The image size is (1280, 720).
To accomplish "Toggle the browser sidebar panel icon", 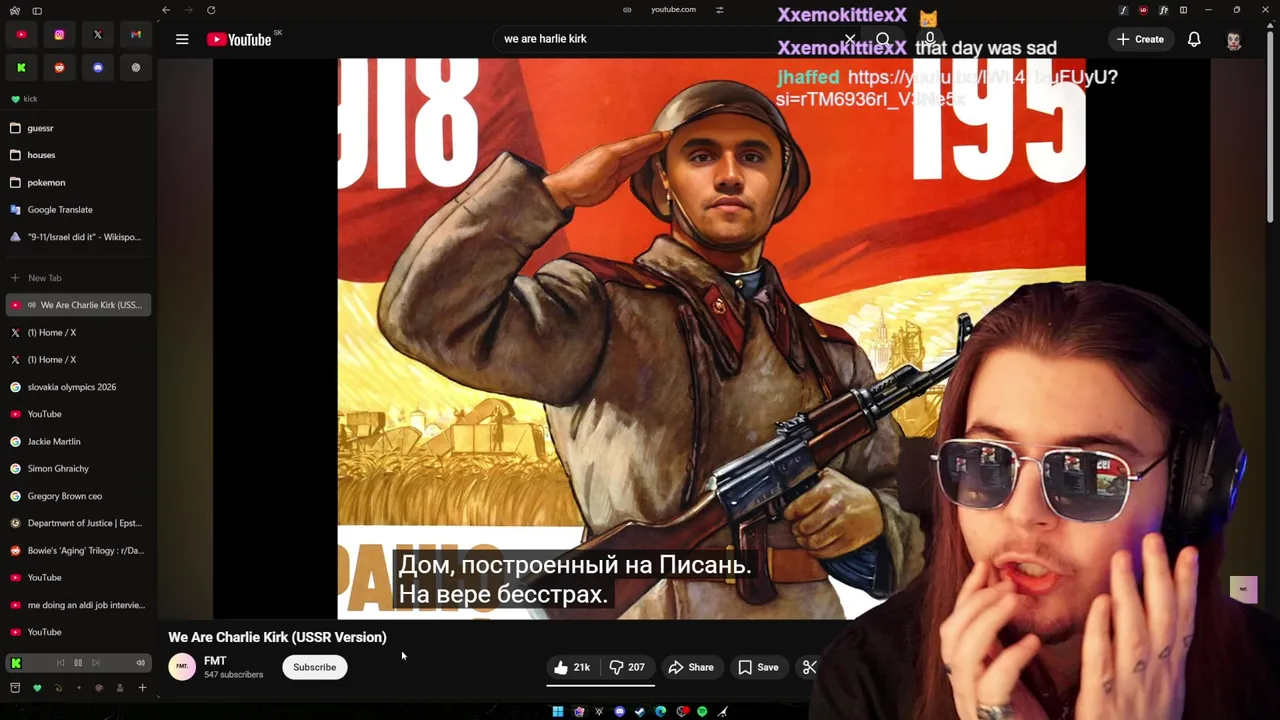I will 37,10.
